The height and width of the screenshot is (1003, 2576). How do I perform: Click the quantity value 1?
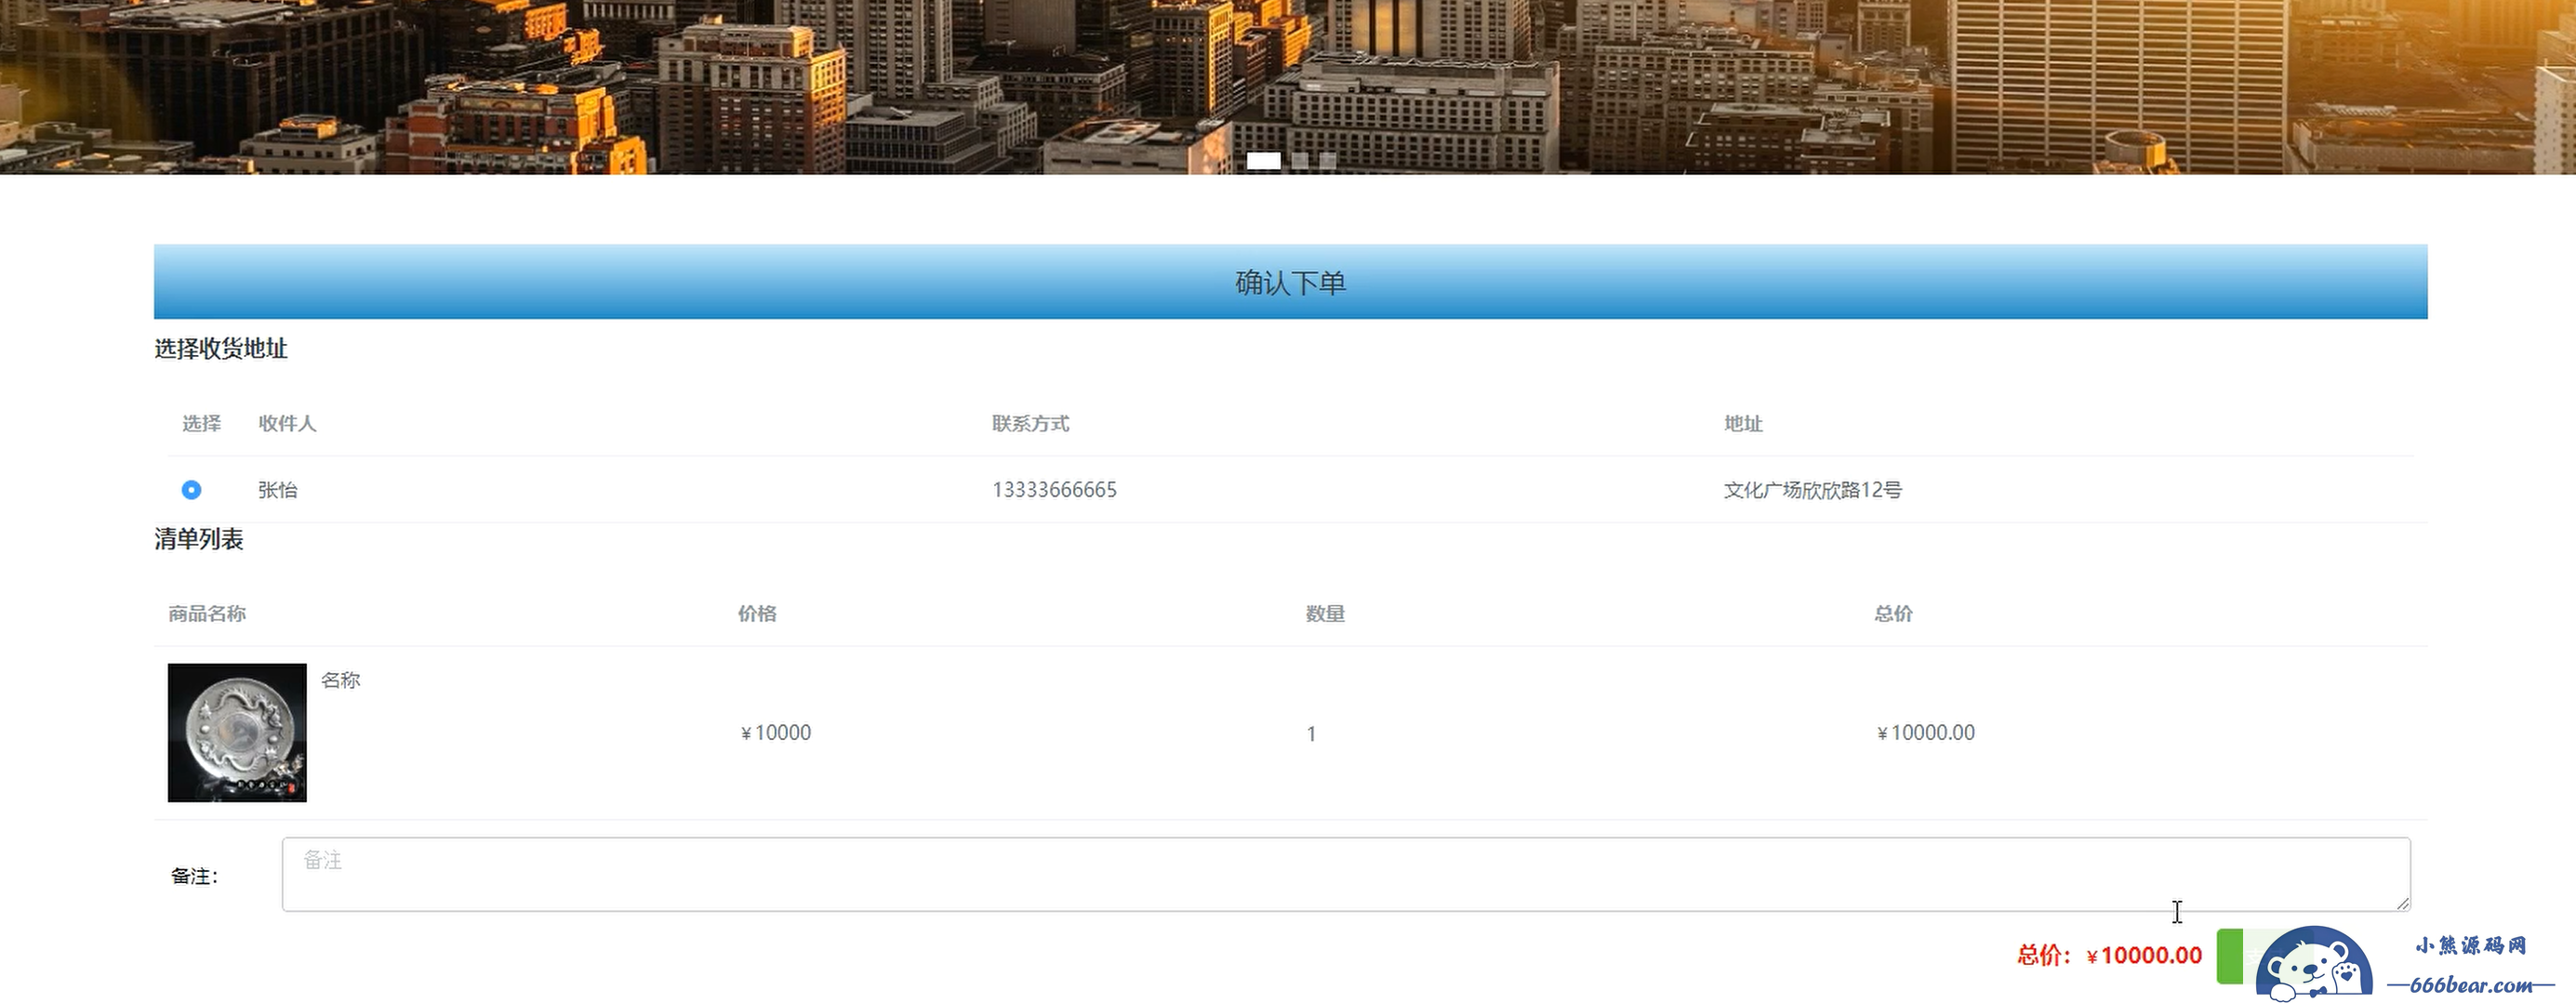pos(1311,734)
